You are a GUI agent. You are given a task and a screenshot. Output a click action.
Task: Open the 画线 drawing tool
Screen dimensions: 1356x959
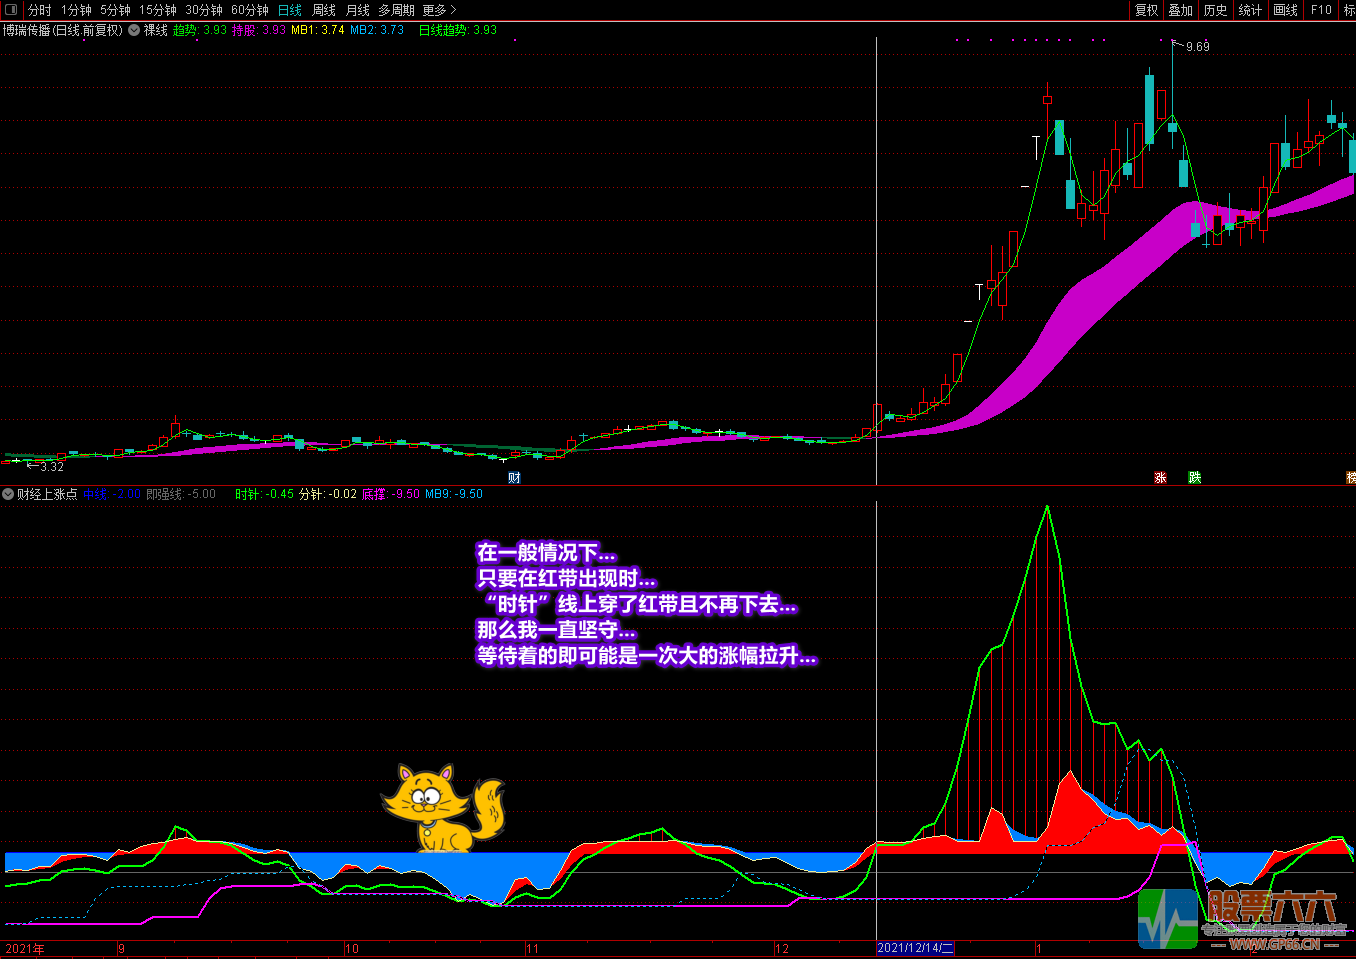click(x=1285, y=10)
